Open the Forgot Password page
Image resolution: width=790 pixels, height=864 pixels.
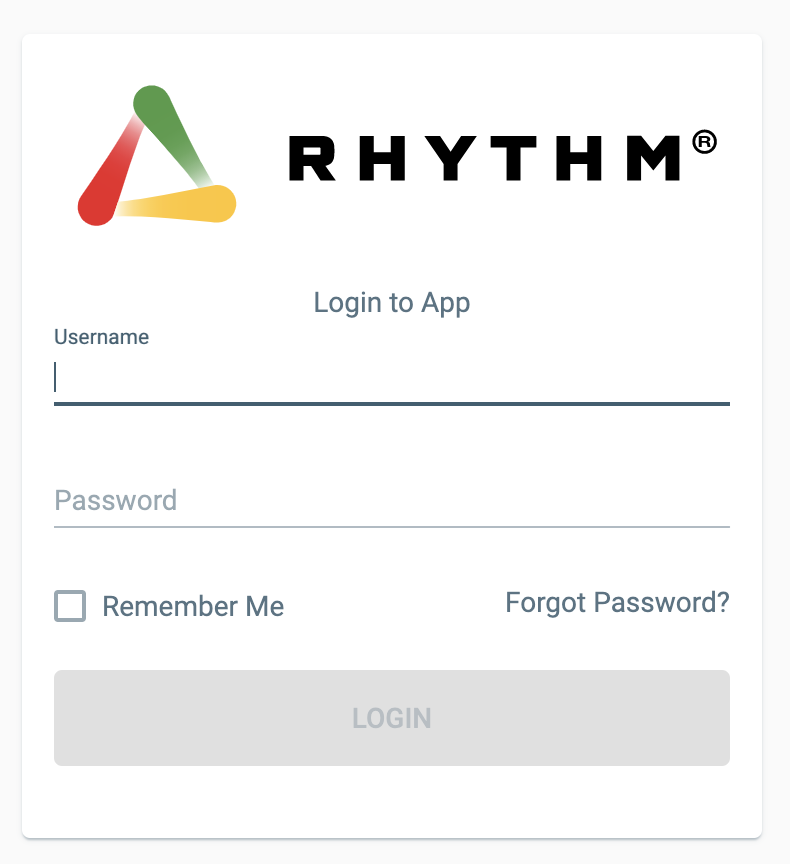pos(617,603)
